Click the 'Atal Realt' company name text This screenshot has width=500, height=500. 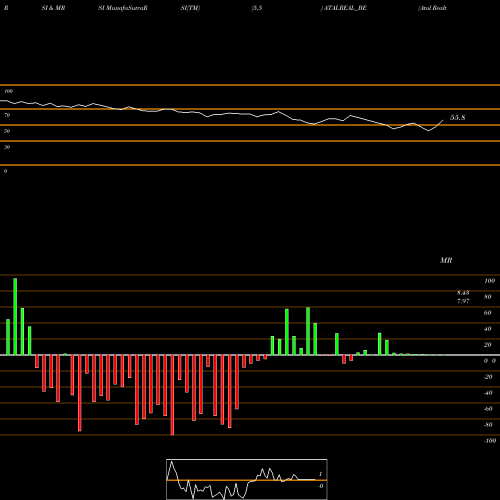pyautogui.click(x=432, y=8)
